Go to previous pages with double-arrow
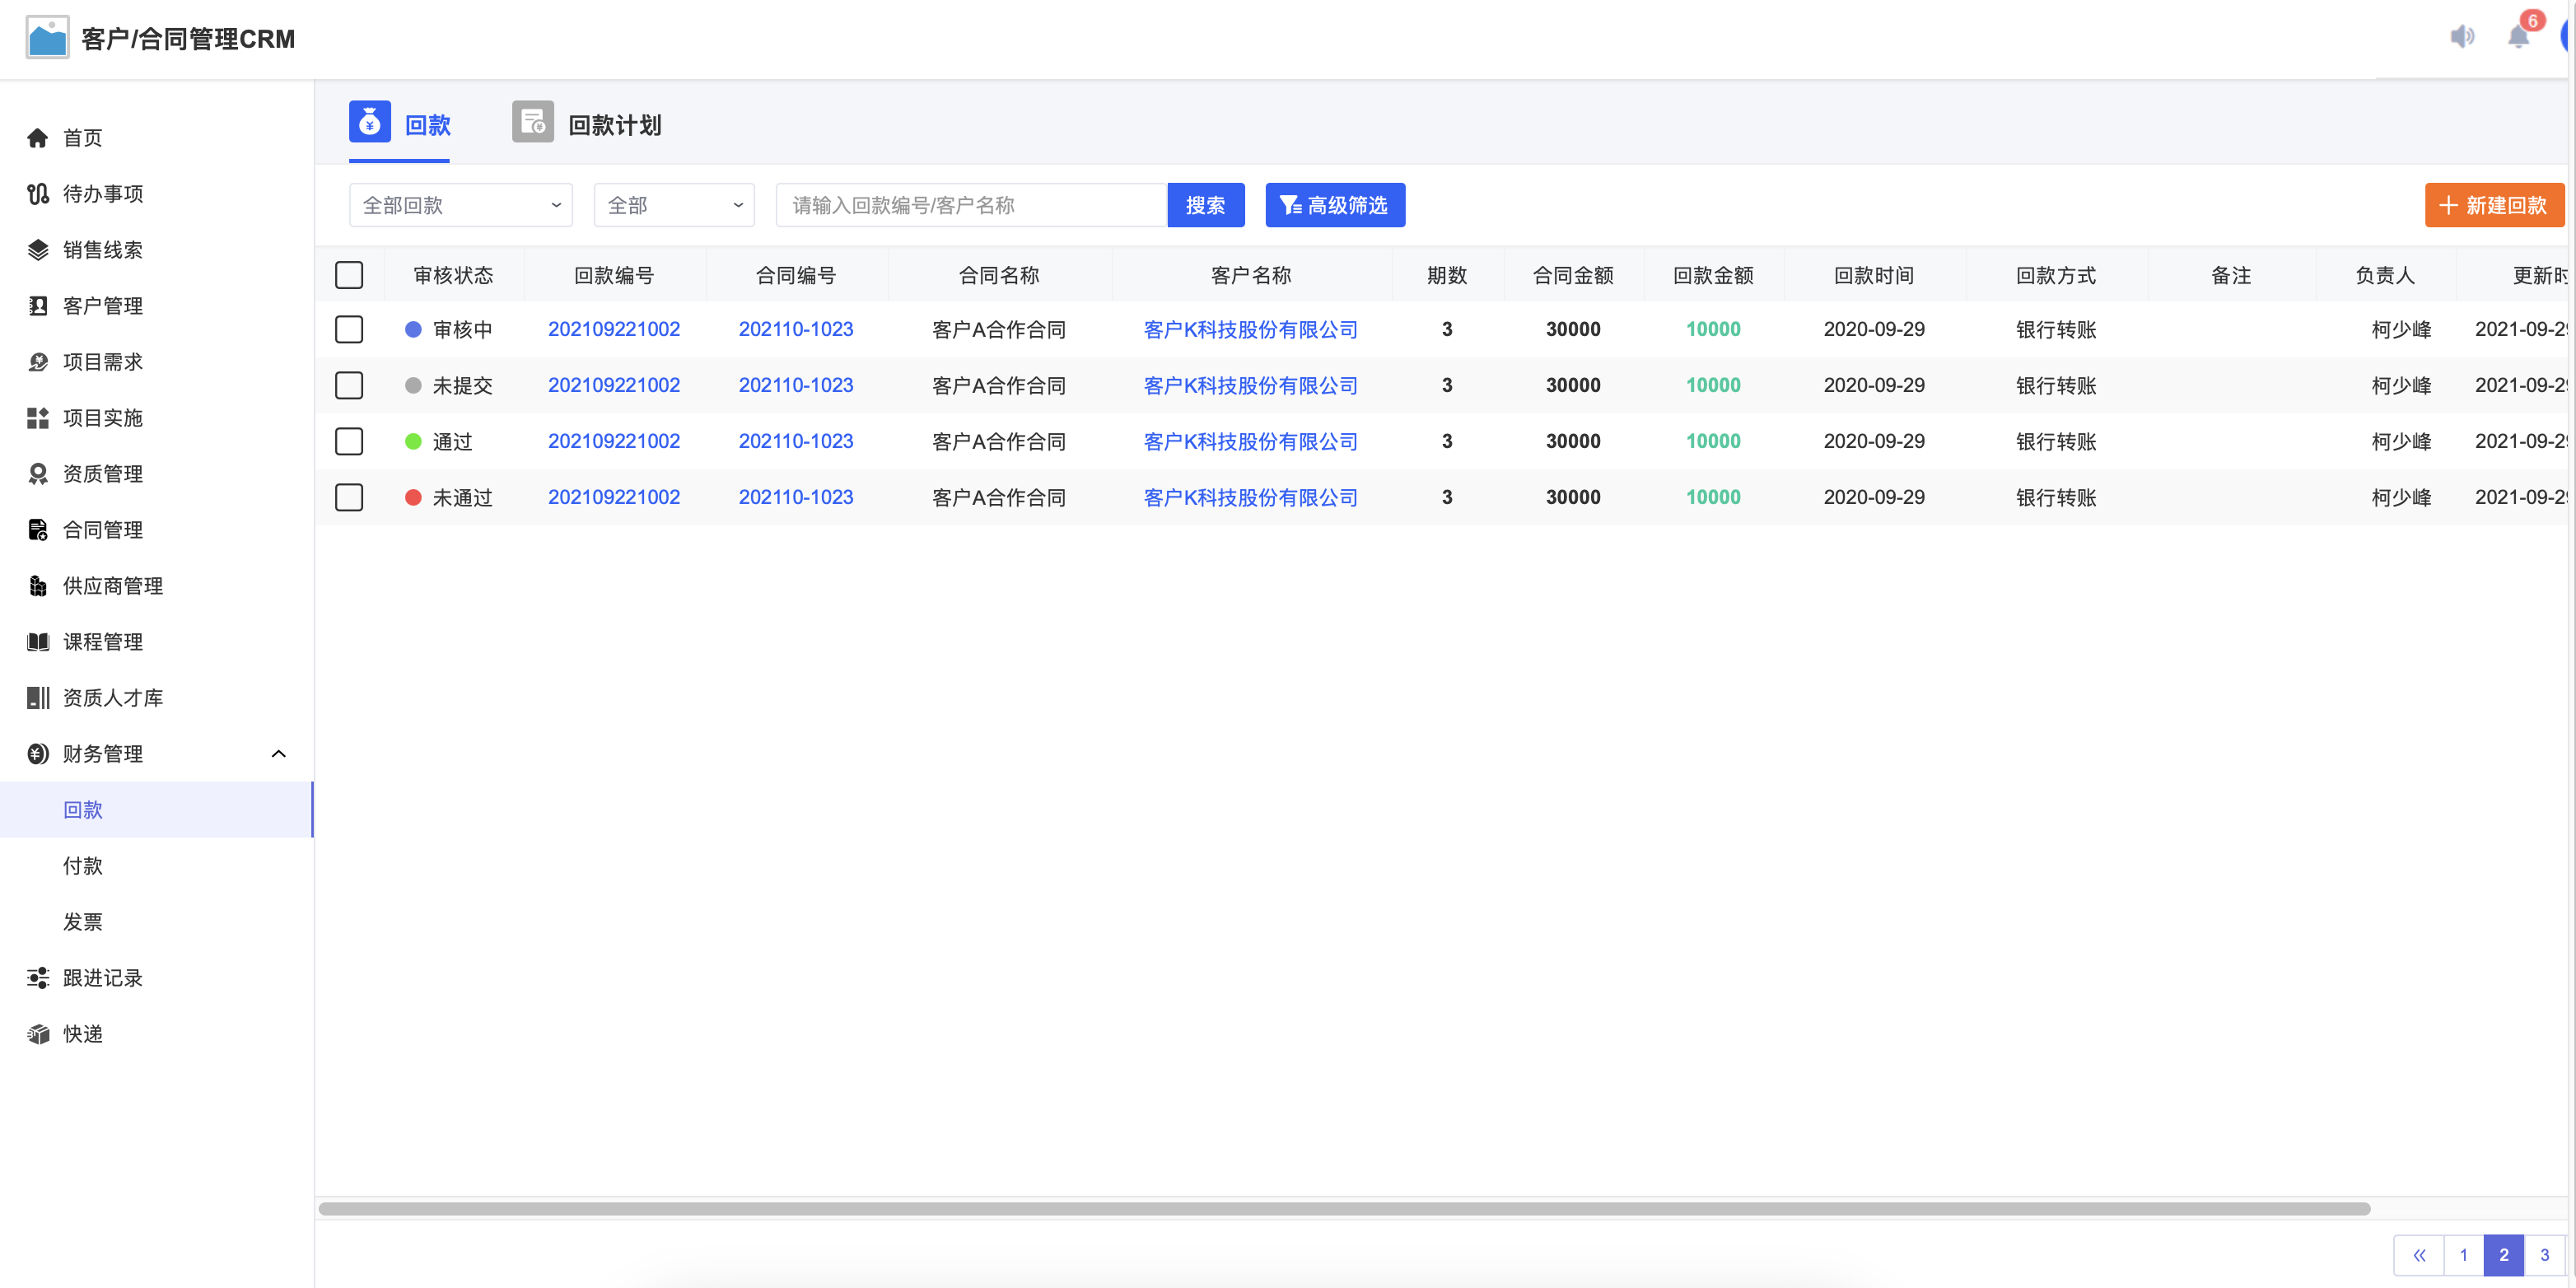This screenshot has width=2576, height=1288. [2419, 1255]
